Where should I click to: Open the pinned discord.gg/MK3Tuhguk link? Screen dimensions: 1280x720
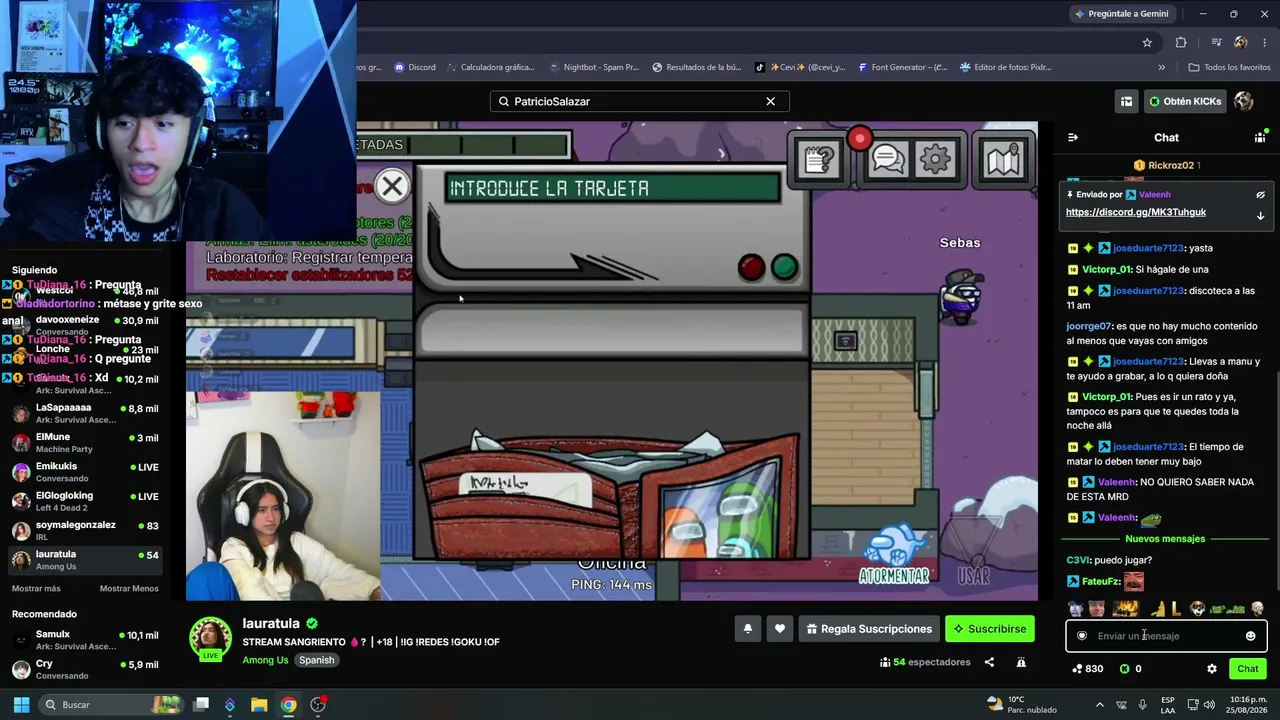(x=1136, y=212)
